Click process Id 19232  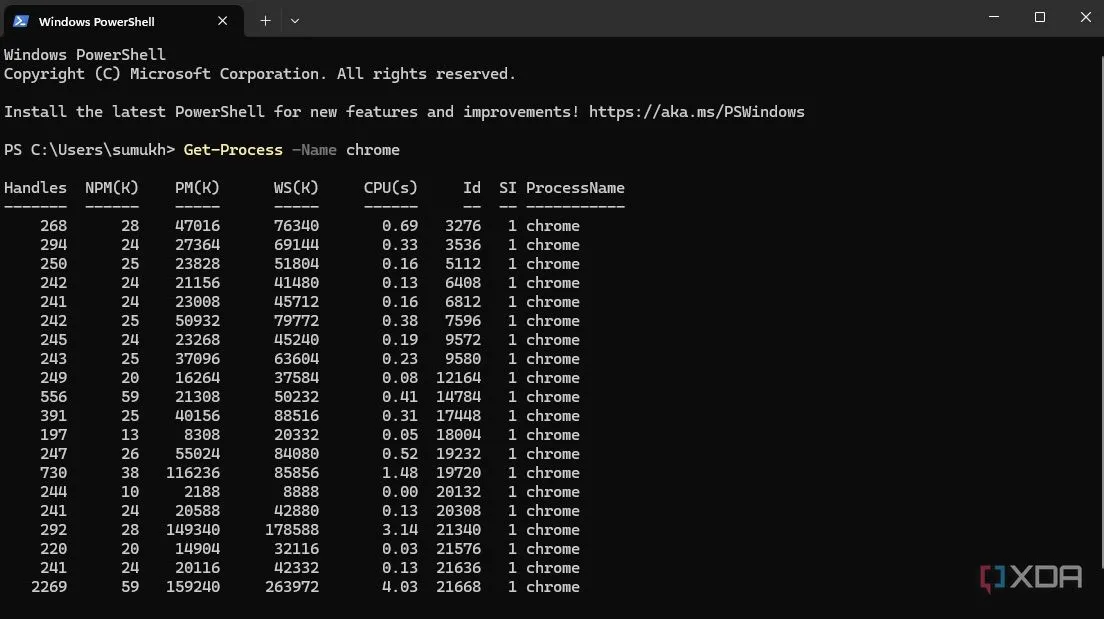[458, 454]
